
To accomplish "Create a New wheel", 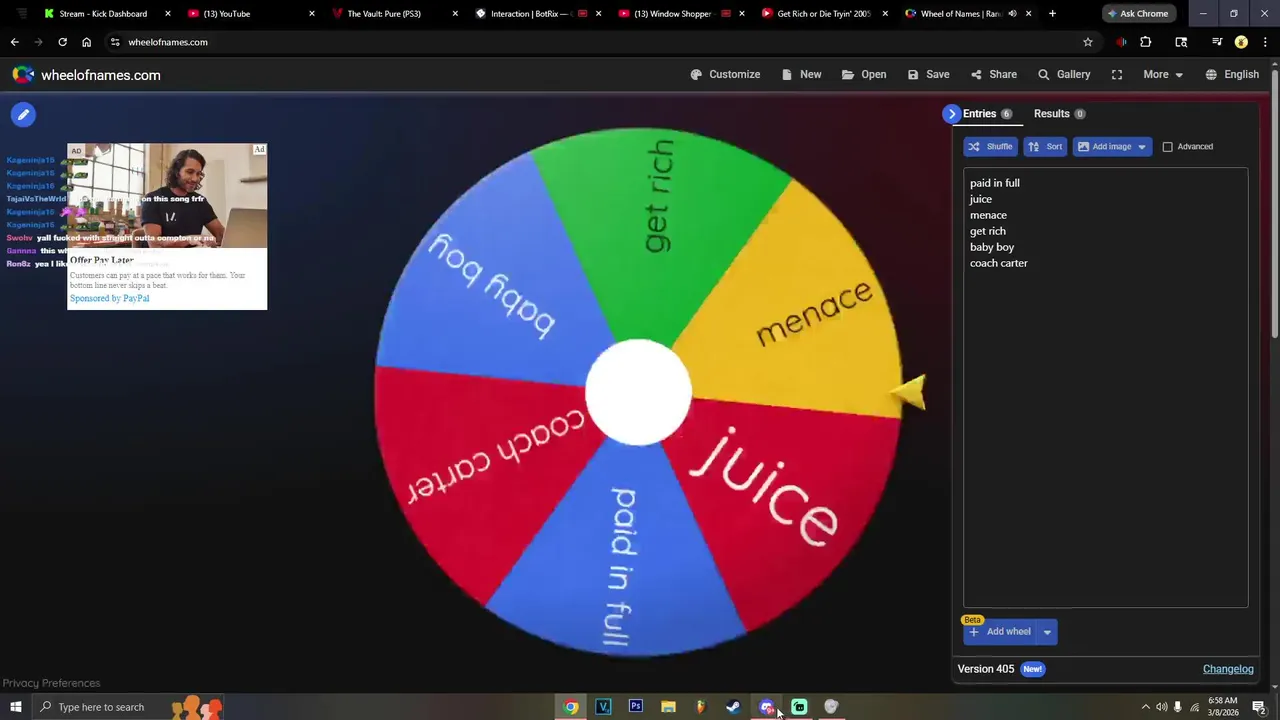I will tap(801, 74).
